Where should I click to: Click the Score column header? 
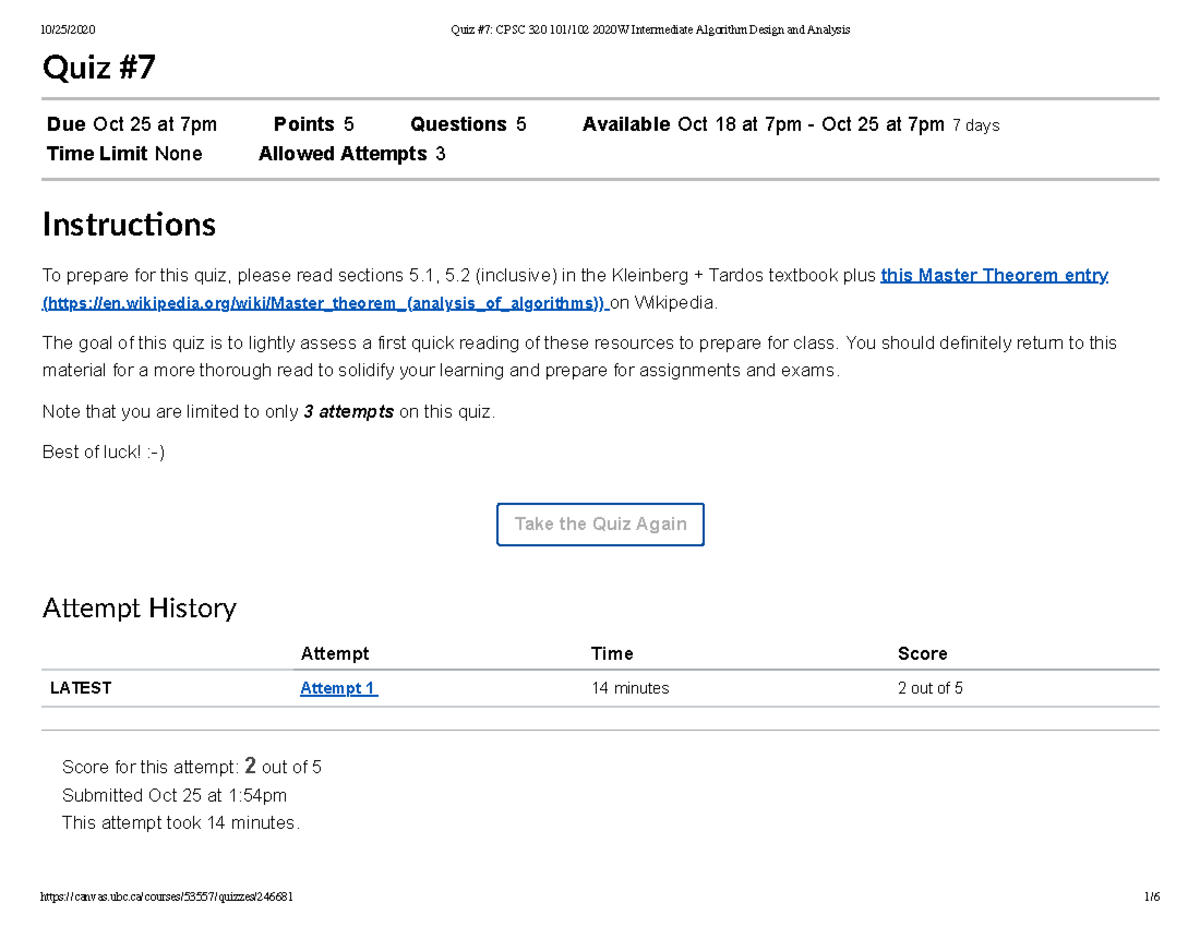point(922,653)
